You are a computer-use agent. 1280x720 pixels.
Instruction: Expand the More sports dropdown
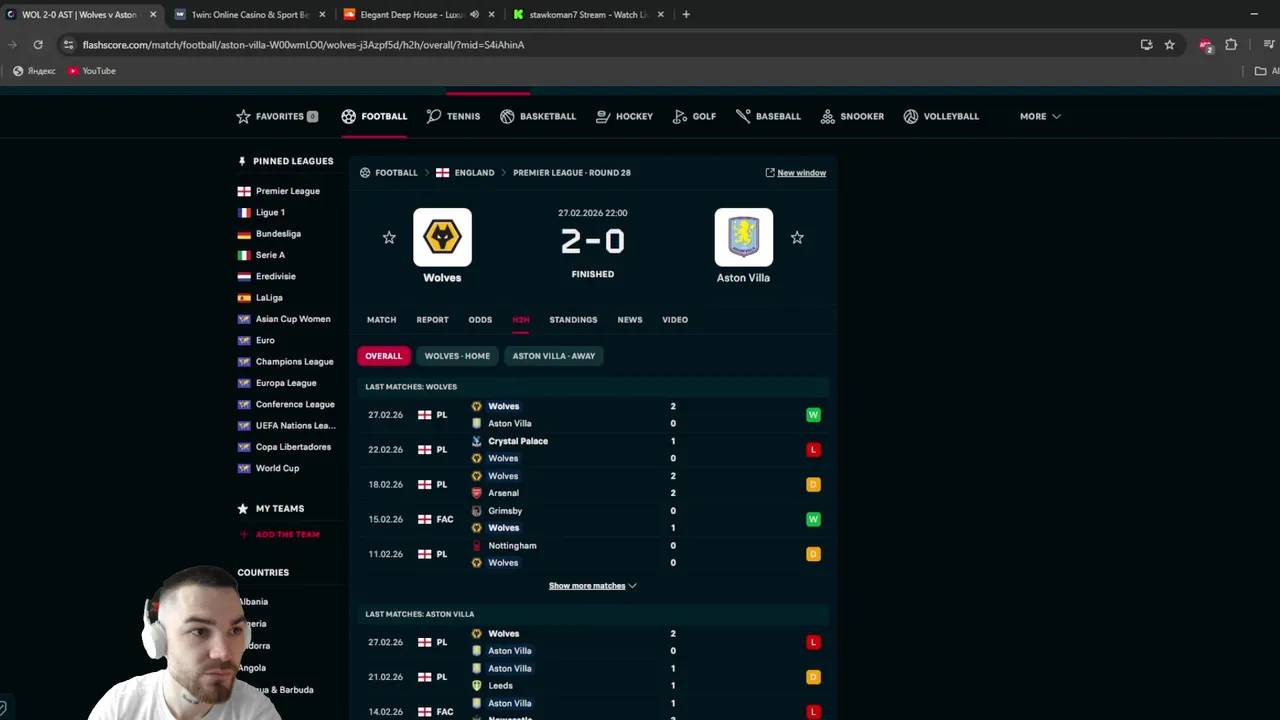coord(1040,116)
